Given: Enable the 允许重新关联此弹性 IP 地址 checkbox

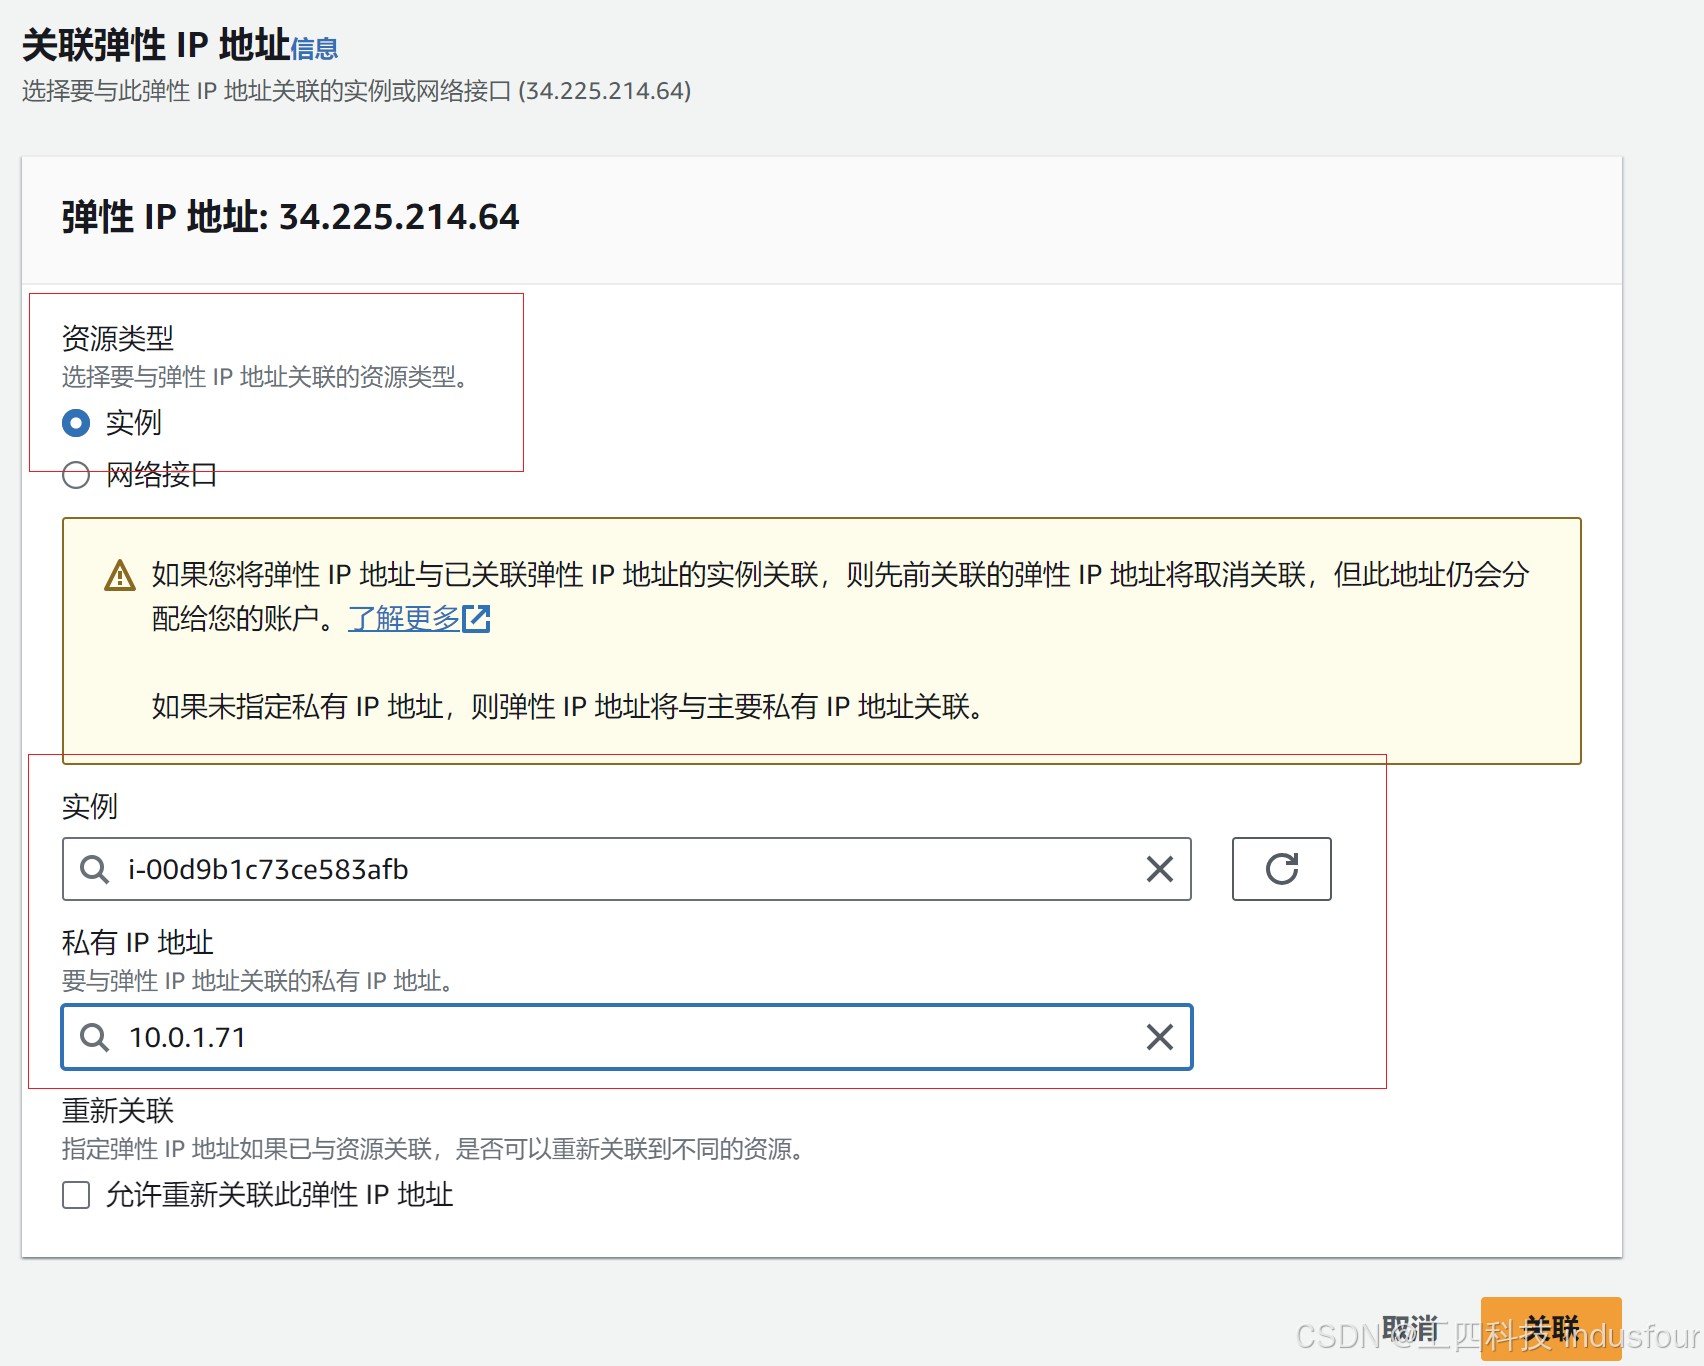Looking at the screenshot, I should pos(76,1195).
